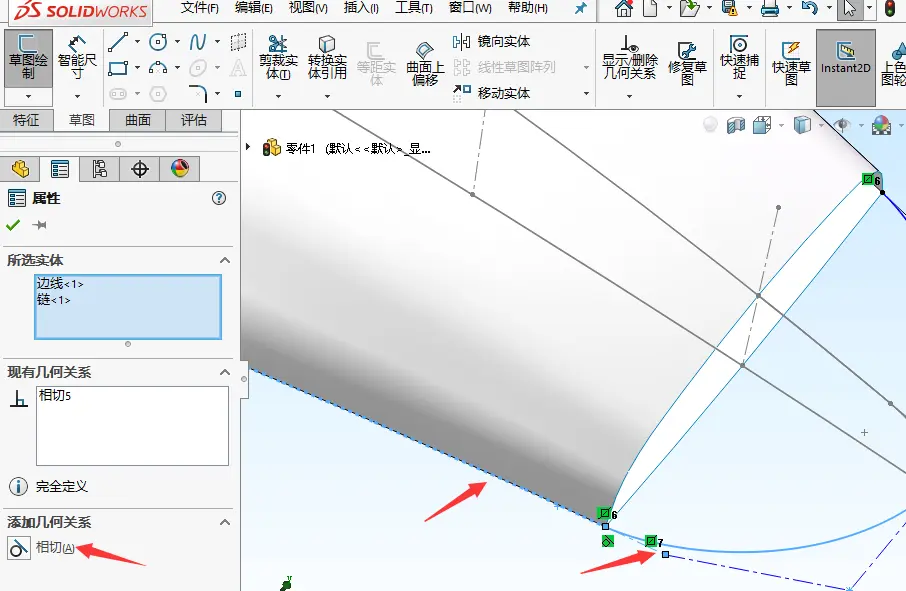
Task: Open the View (视图) menu
Action: click(308, 8)
